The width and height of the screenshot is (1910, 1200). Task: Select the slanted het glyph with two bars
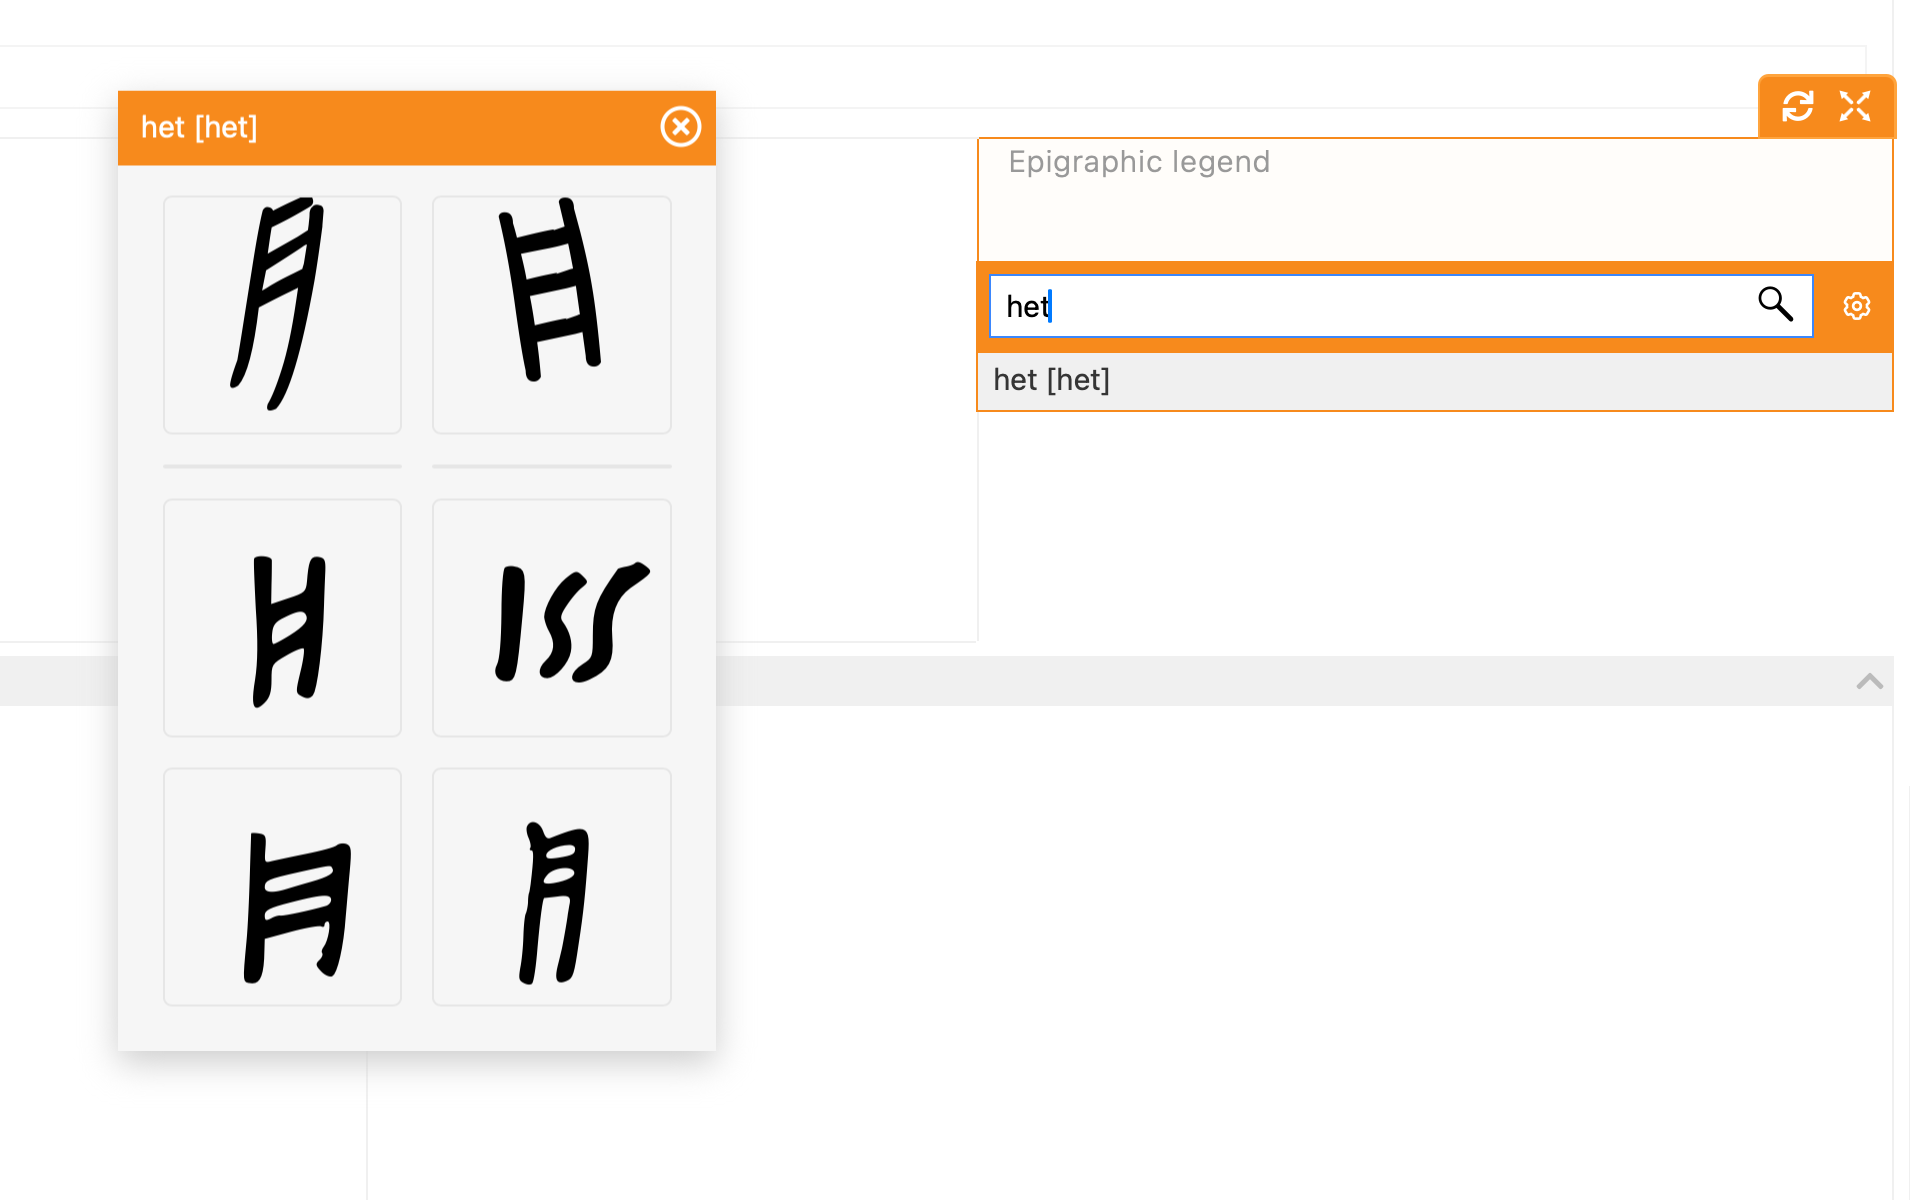pyautogui.click(x=282, y=315)
